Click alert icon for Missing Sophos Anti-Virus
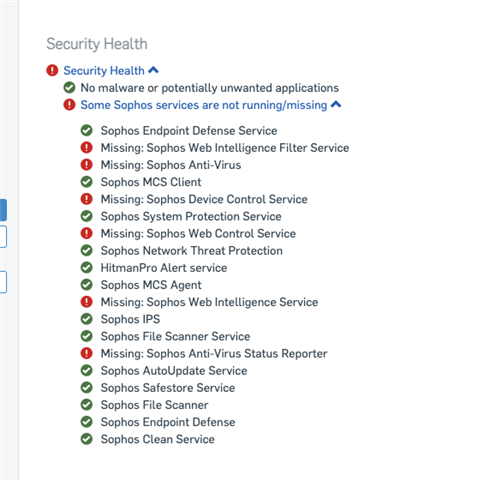The image size is (483, 480). [87, 165]
